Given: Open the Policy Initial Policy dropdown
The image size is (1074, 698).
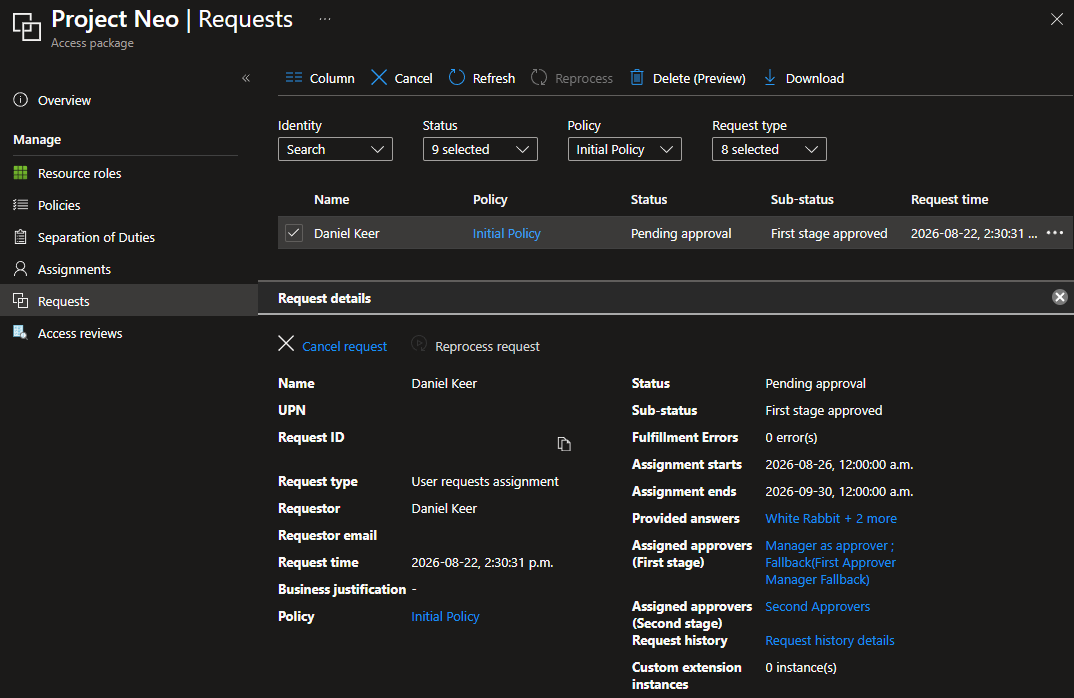Looking at the screenshot, I should click(x=625, y=149).
